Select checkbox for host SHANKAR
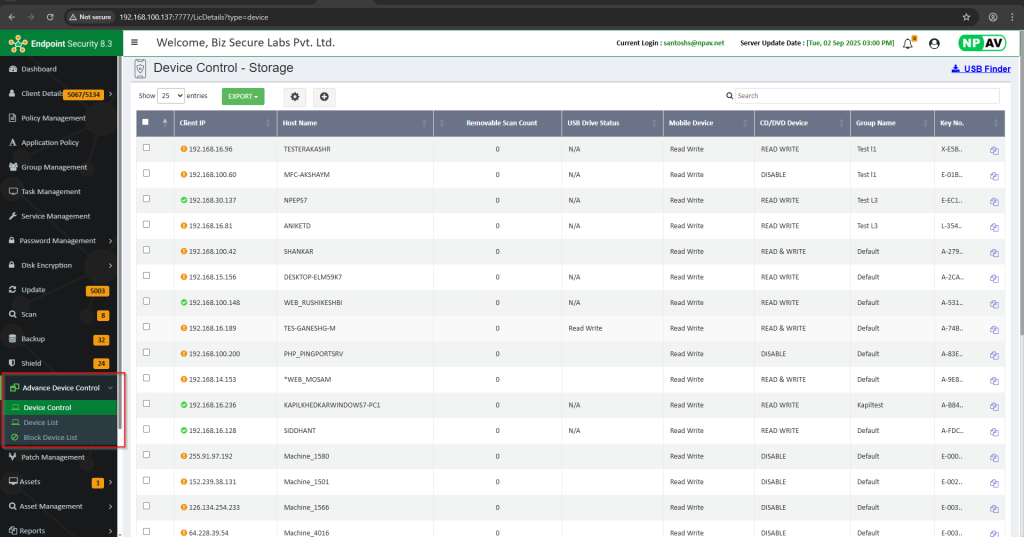 coord(147,250)
